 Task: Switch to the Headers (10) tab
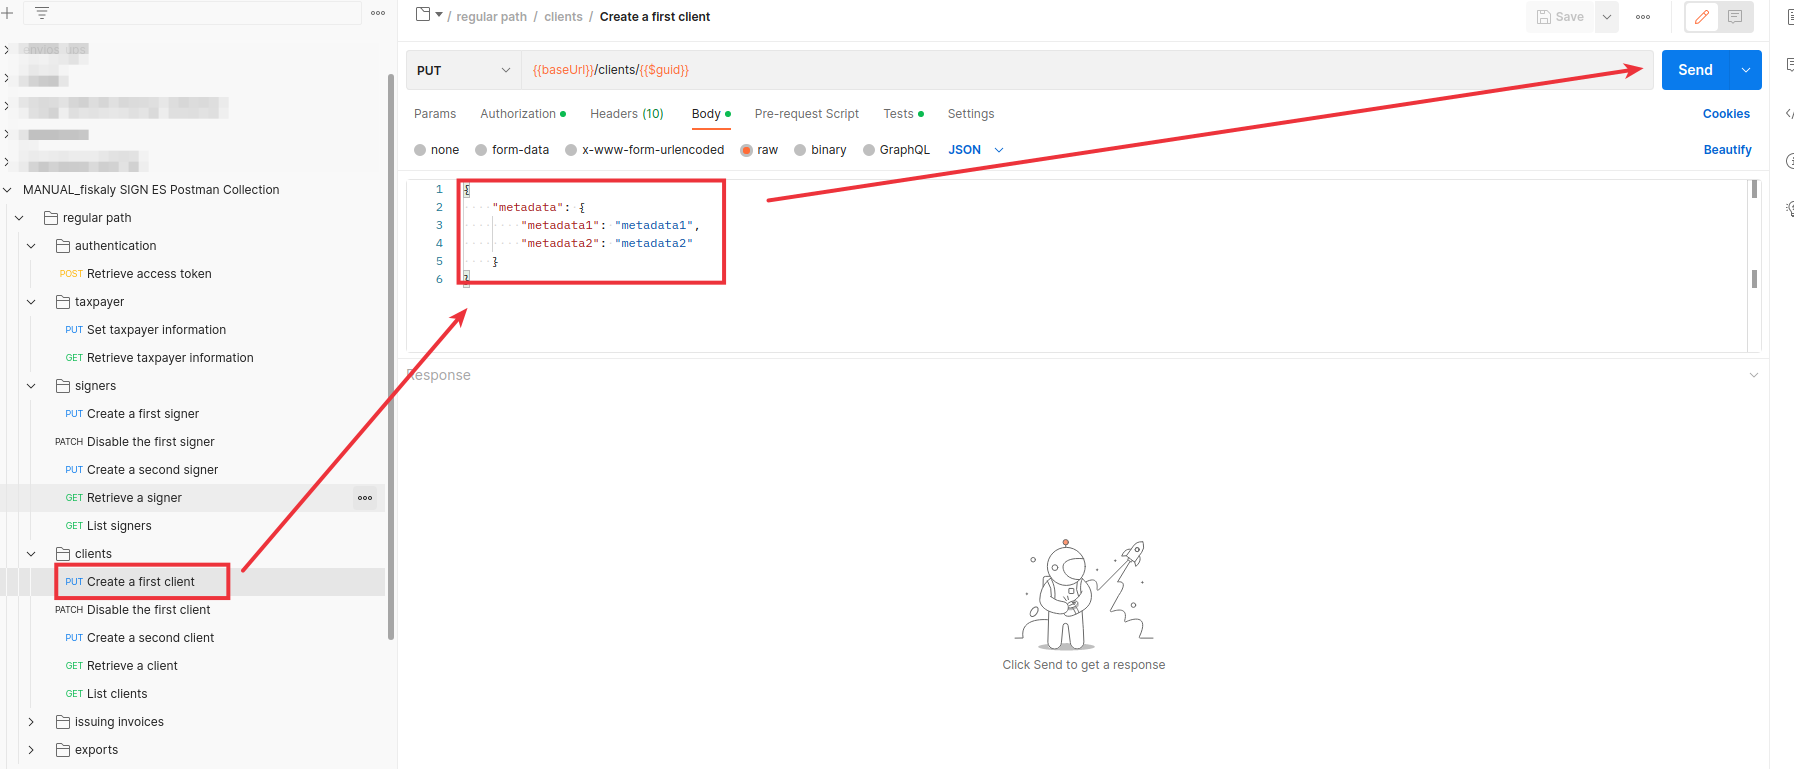[x=626, y=114]
